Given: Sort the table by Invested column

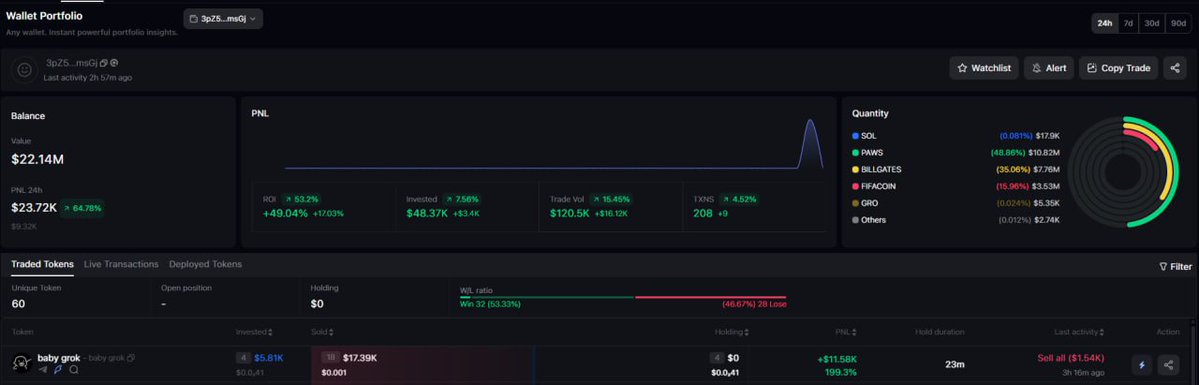Looking at the screenshot, I should pyautogui.click(x=255, y=332).
